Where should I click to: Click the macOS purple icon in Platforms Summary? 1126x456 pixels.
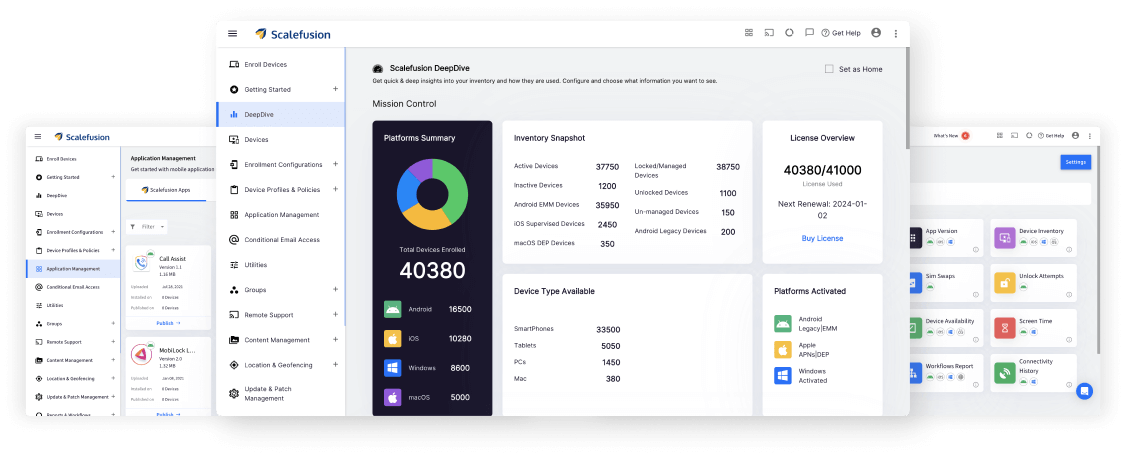tap(392, 397)
